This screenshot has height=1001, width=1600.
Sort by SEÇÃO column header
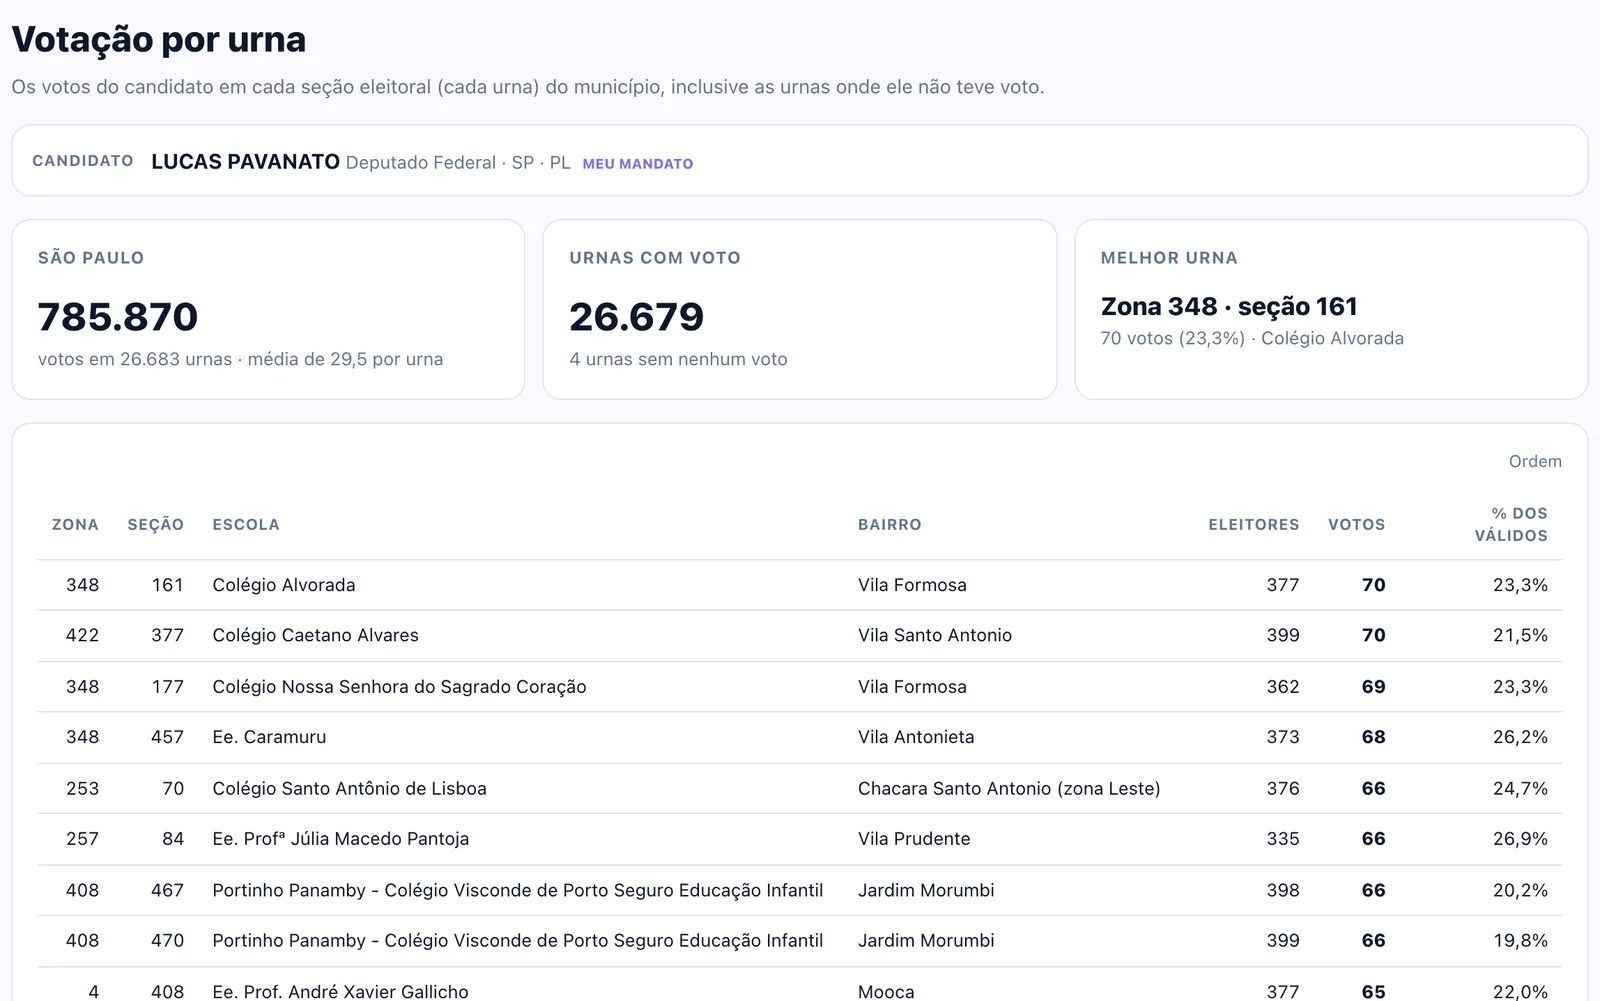155,524
